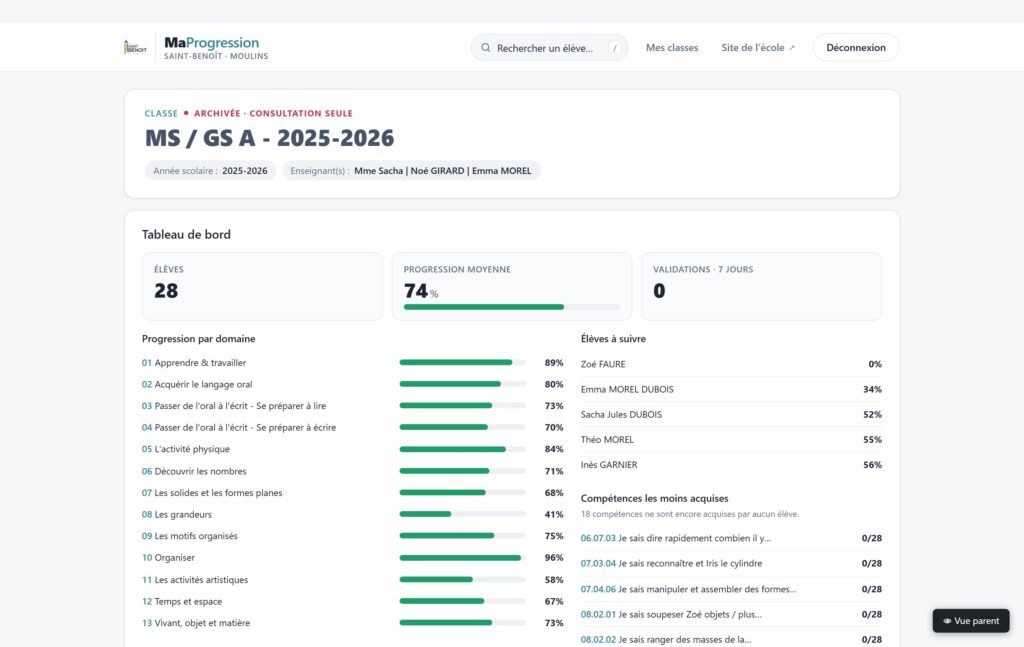Open domain 05 L'activité physique

186,449
